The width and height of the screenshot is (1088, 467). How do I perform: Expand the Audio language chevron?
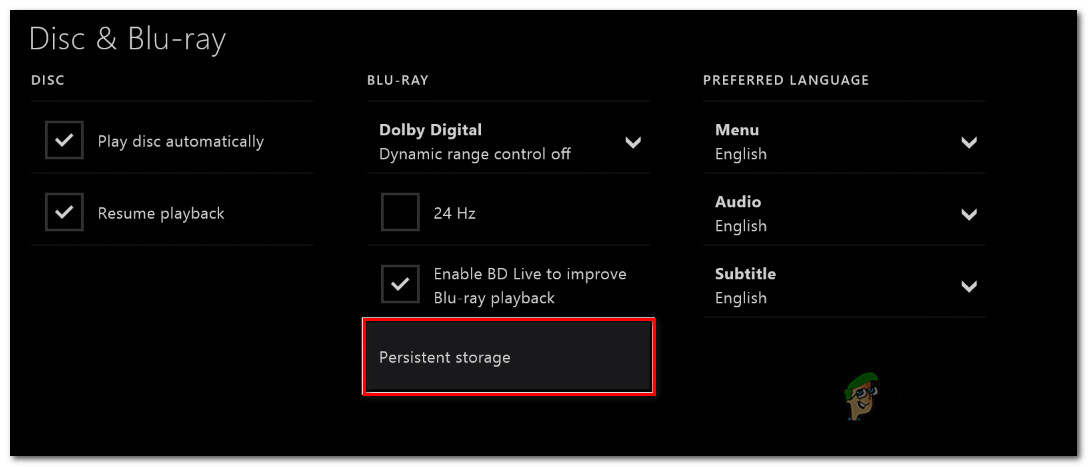(968, 214)
